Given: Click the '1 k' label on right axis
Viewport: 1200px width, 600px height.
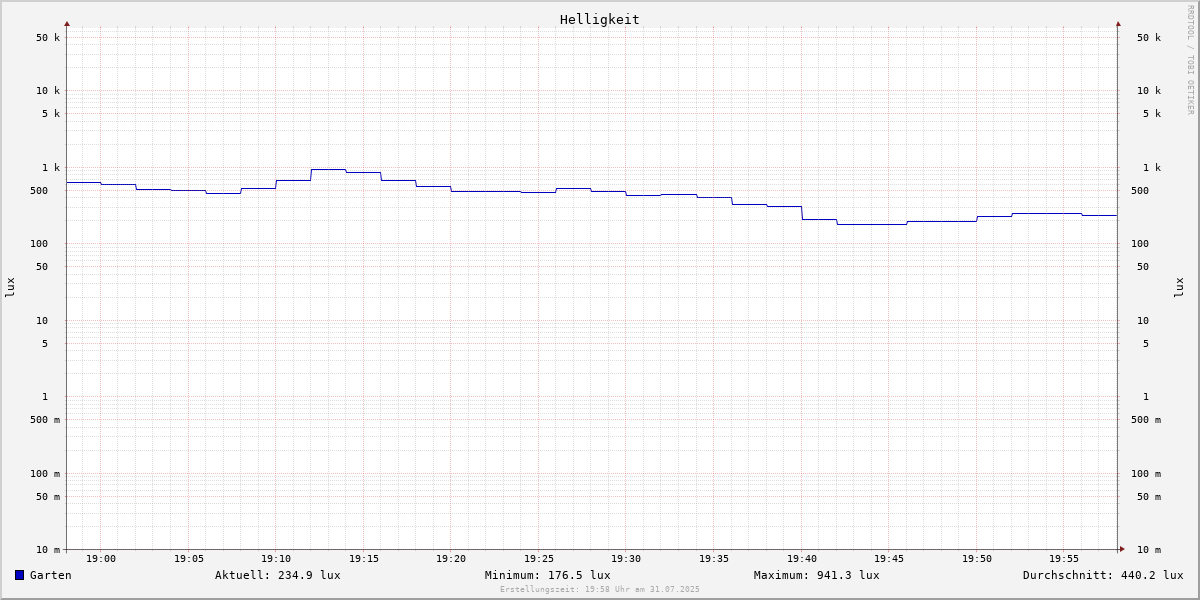Looking at the screenshot, I should point(1152,168).
